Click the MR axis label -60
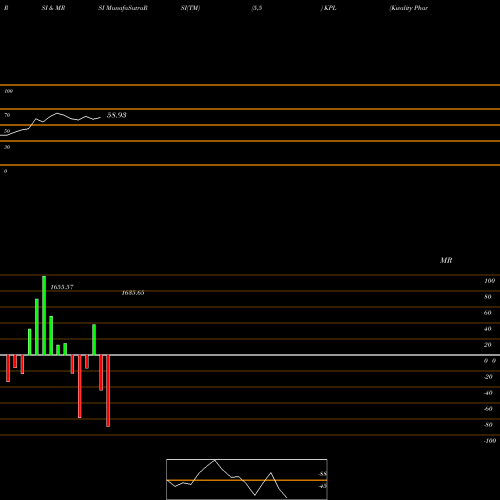500x500 pixels. (x=488, y=409)
